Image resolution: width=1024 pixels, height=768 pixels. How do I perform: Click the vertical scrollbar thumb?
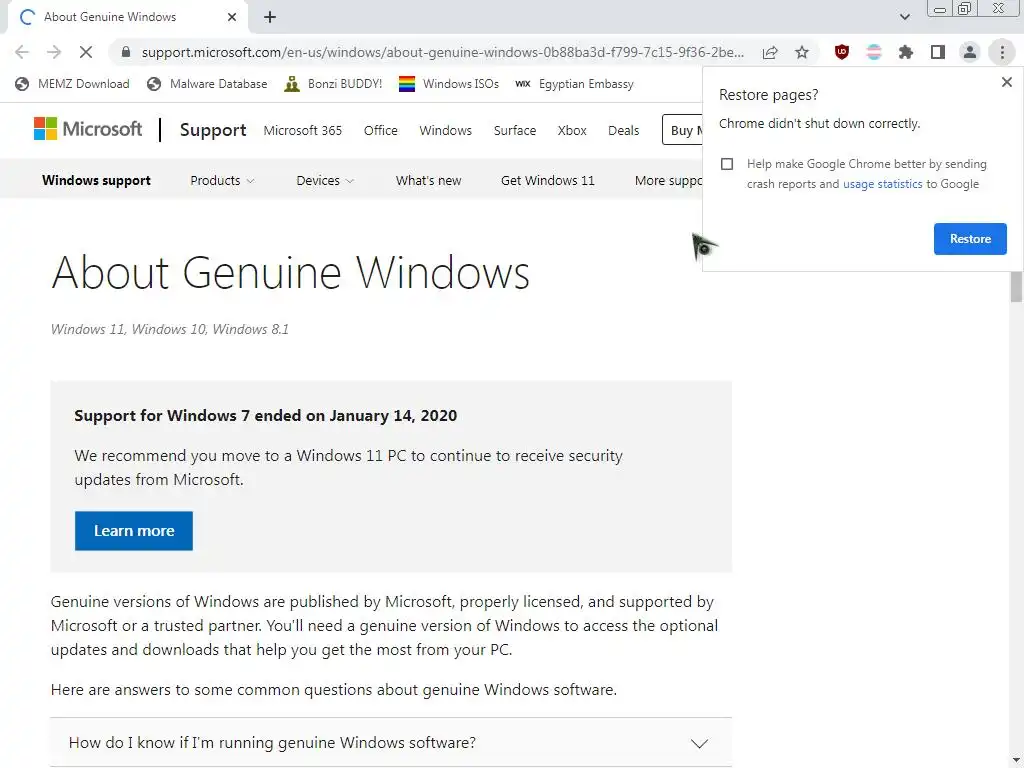click(x=1016, y=287)
